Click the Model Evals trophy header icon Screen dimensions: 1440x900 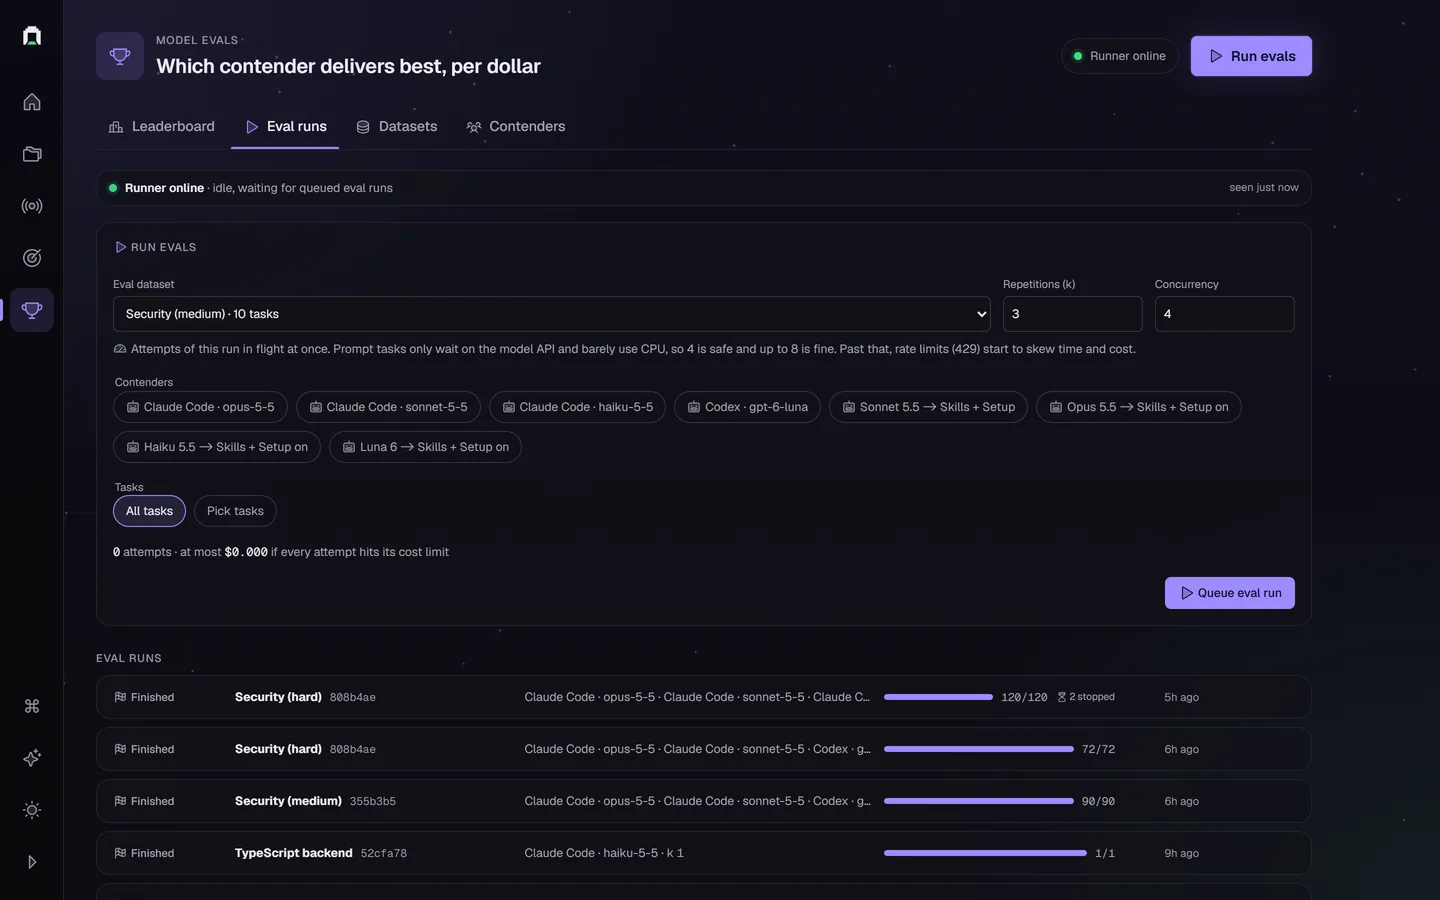point(120,56)
